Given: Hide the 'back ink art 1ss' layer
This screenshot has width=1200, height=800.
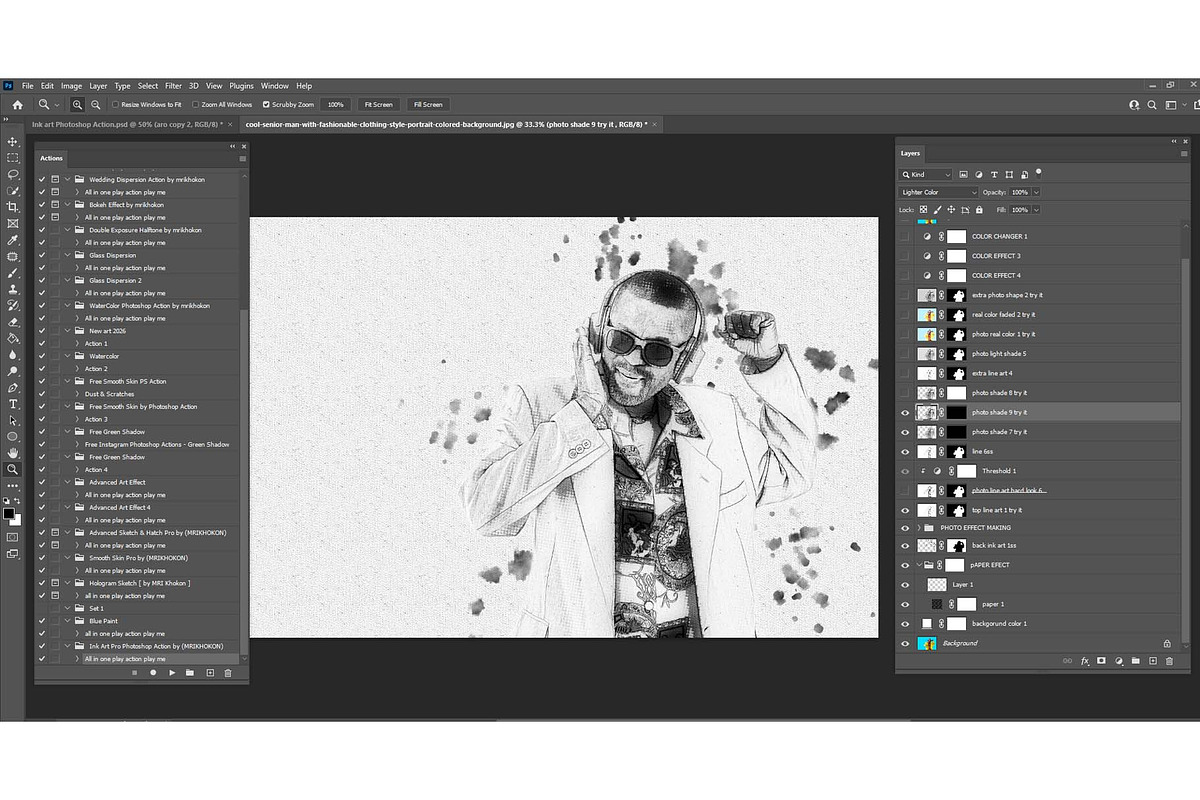Looking at the screenshot, I should pos(906,545).
